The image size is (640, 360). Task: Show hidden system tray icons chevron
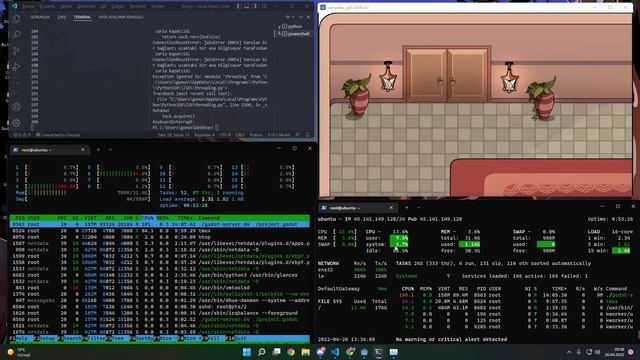569,352
